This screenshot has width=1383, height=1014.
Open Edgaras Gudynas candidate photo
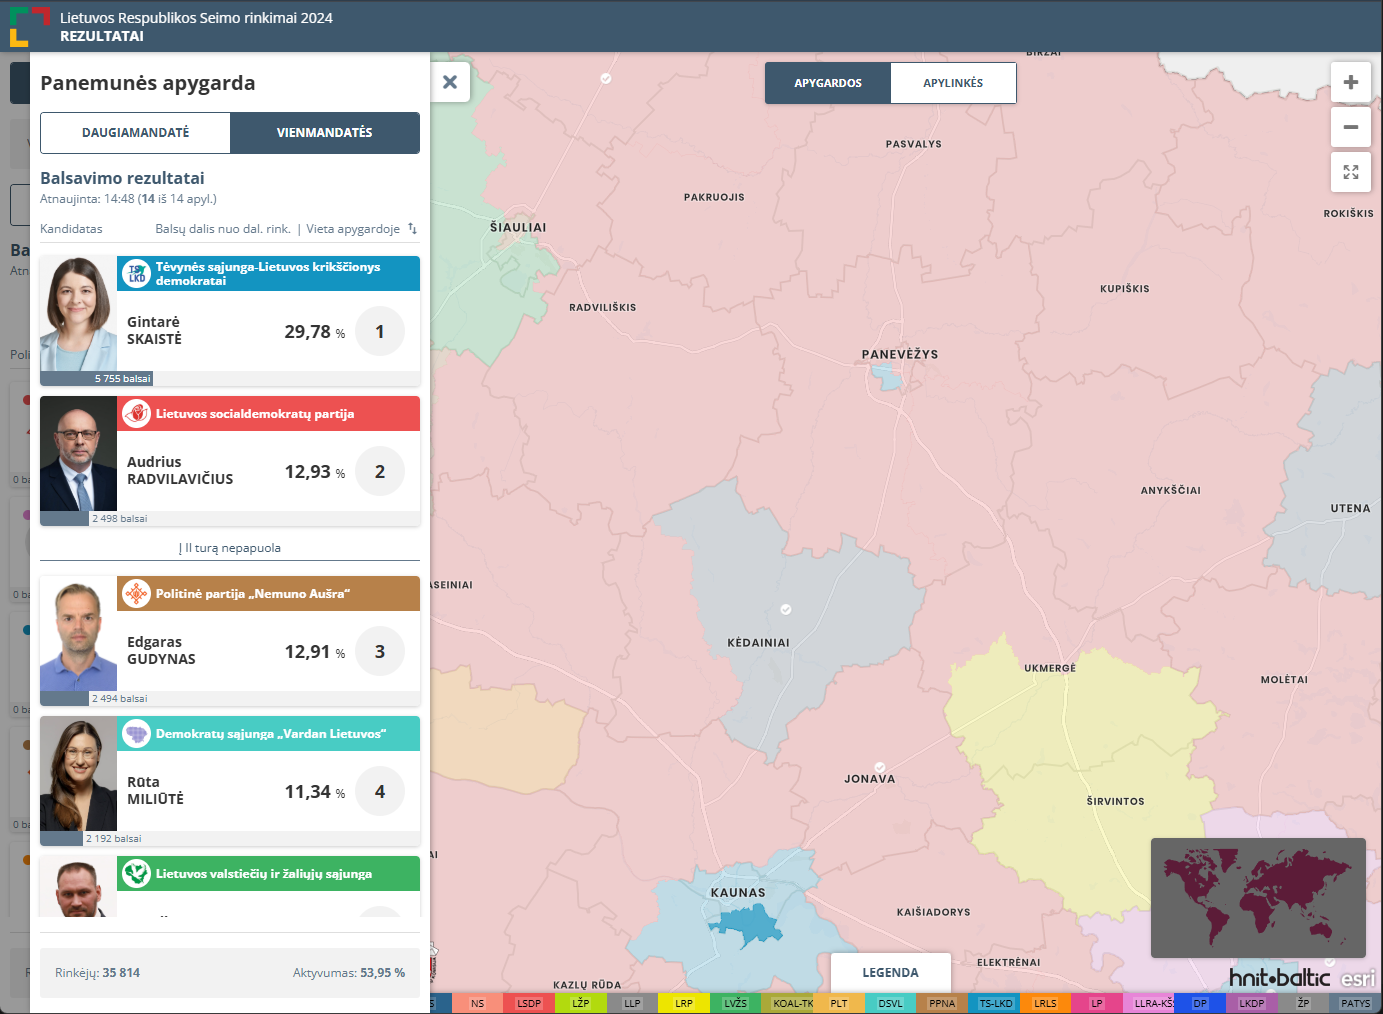(x=78, y=634)
